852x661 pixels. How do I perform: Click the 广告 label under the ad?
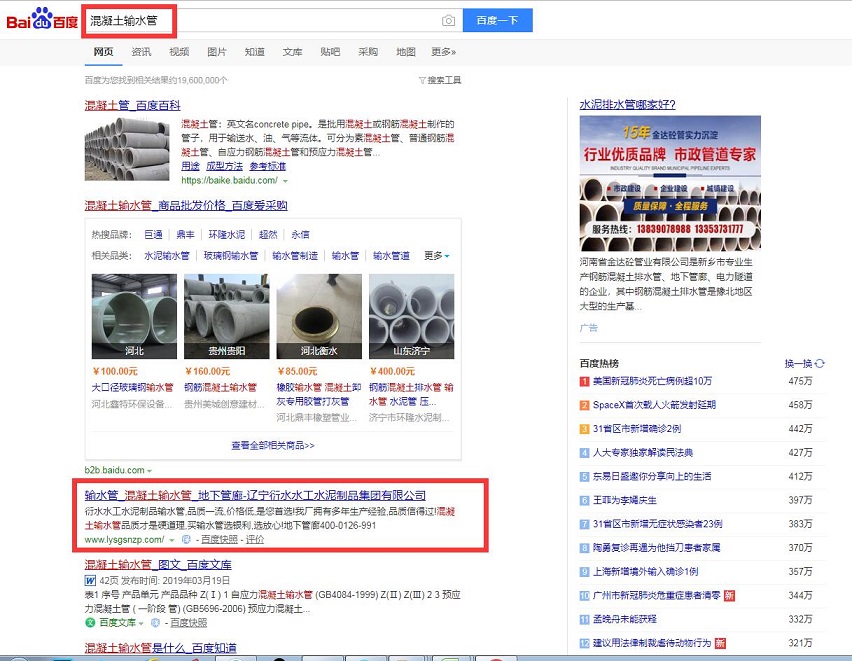click(588, 328)
